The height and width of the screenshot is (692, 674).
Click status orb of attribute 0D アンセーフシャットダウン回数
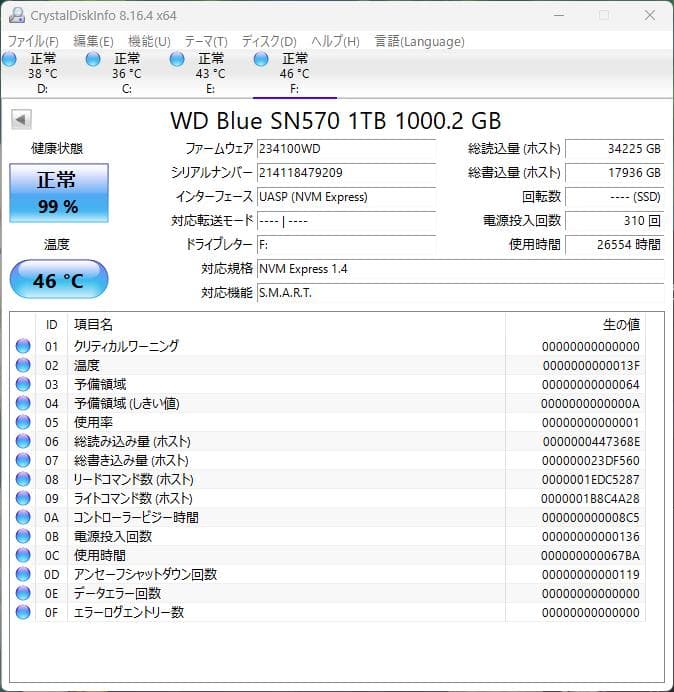(x=23, y=574)
